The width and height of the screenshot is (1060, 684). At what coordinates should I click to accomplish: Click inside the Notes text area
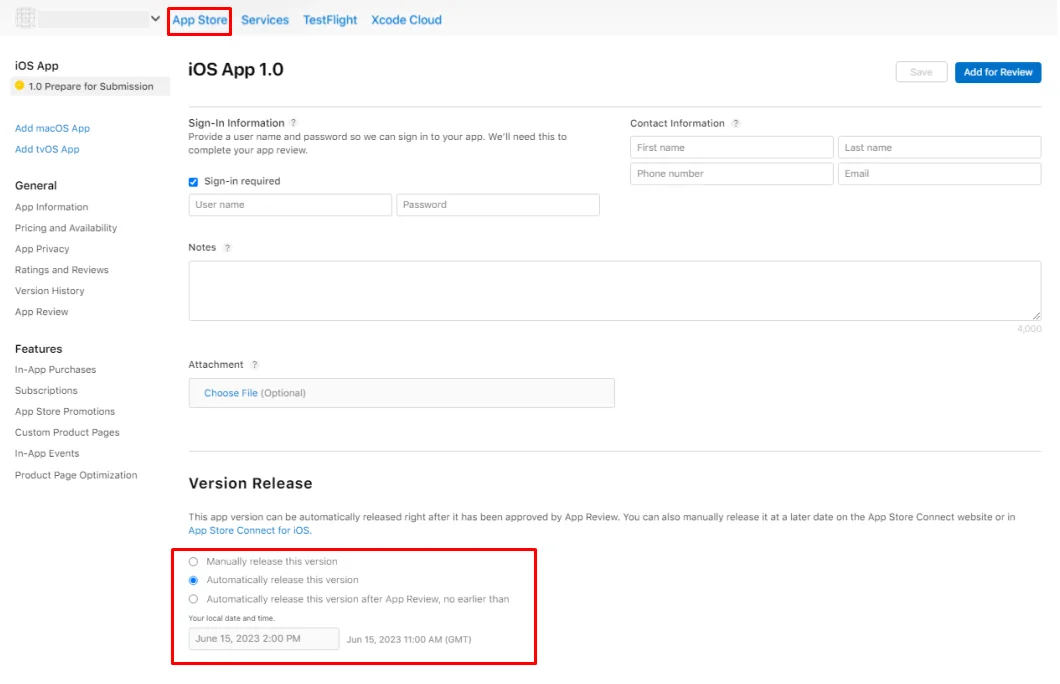[x=615, y=291]
